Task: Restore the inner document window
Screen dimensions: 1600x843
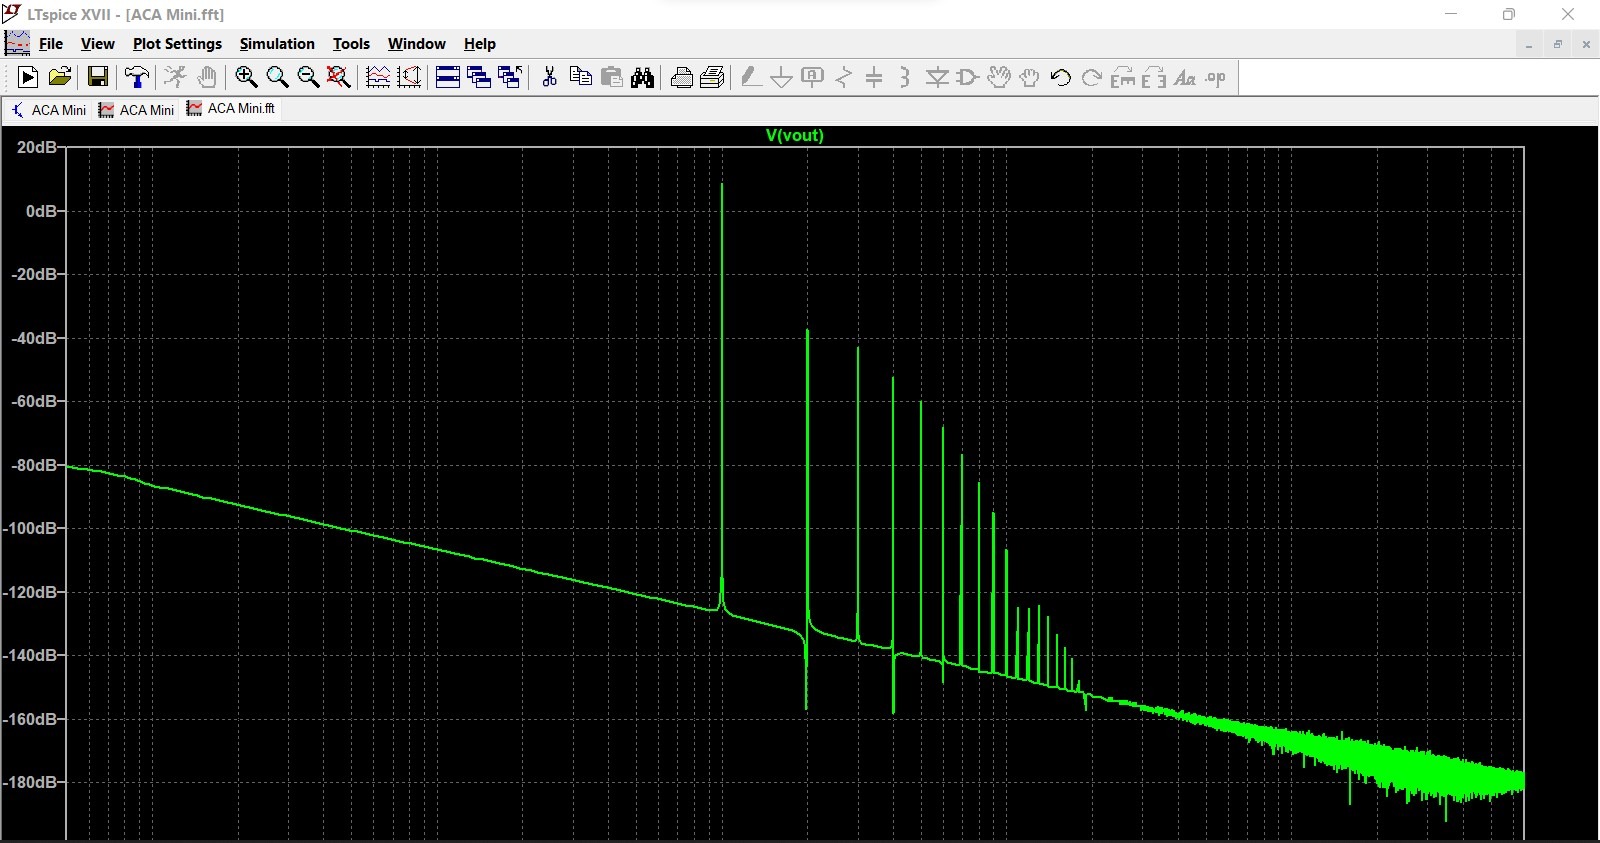Action: click(x=1557, y=44)
